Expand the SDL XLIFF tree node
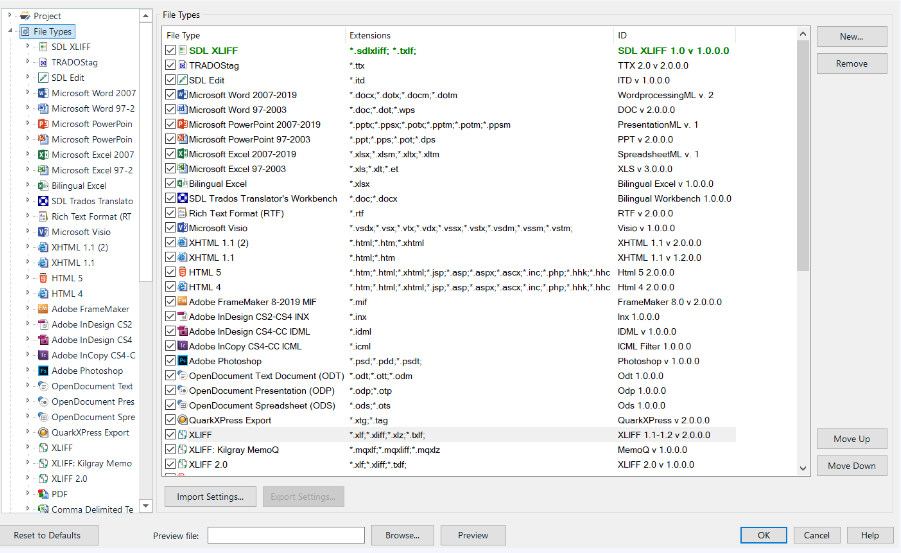901x553 pixels. pyautogui.click(x=28, y=46)
